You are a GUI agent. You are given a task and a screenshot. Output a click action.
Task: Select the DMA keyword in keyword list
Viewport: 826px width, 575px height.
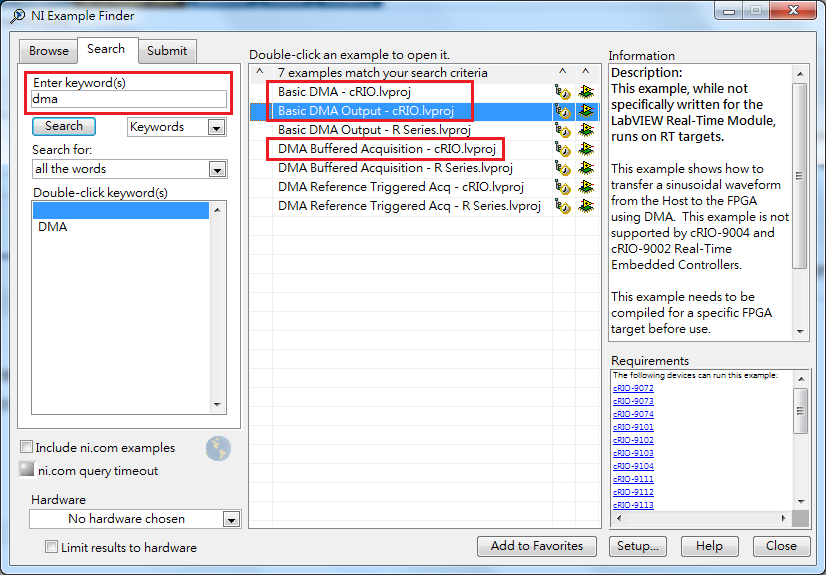tap(121, 227)
